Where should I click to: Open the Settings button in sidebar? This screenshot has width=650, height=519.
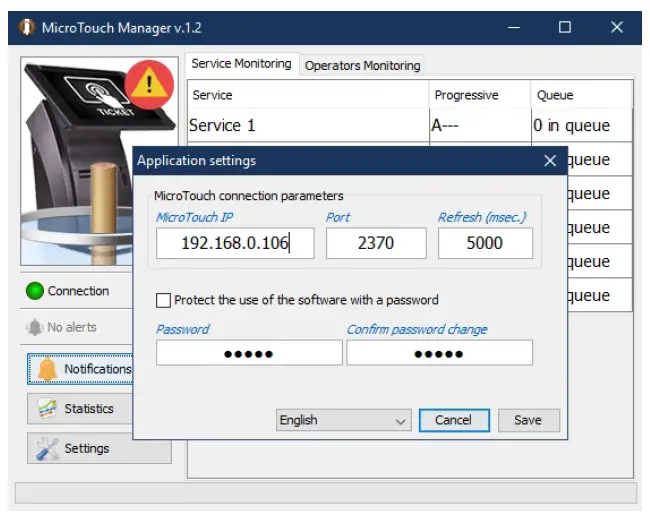[99, 448]
